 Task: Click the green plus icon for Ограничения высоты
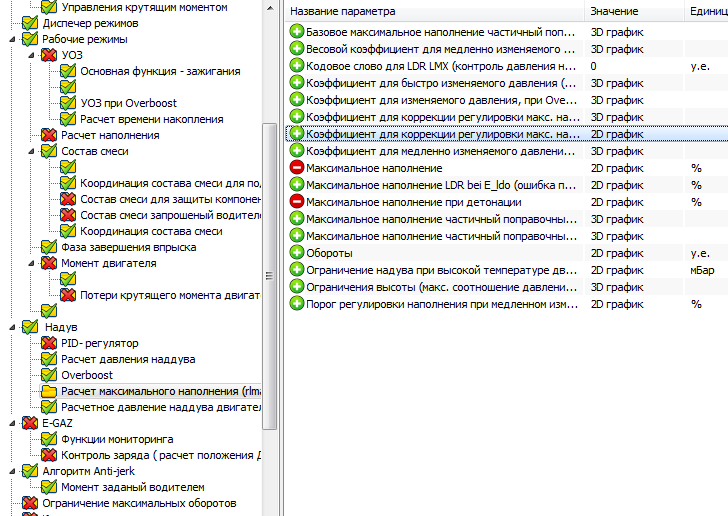pyautogui.click(x=296, y=287)
